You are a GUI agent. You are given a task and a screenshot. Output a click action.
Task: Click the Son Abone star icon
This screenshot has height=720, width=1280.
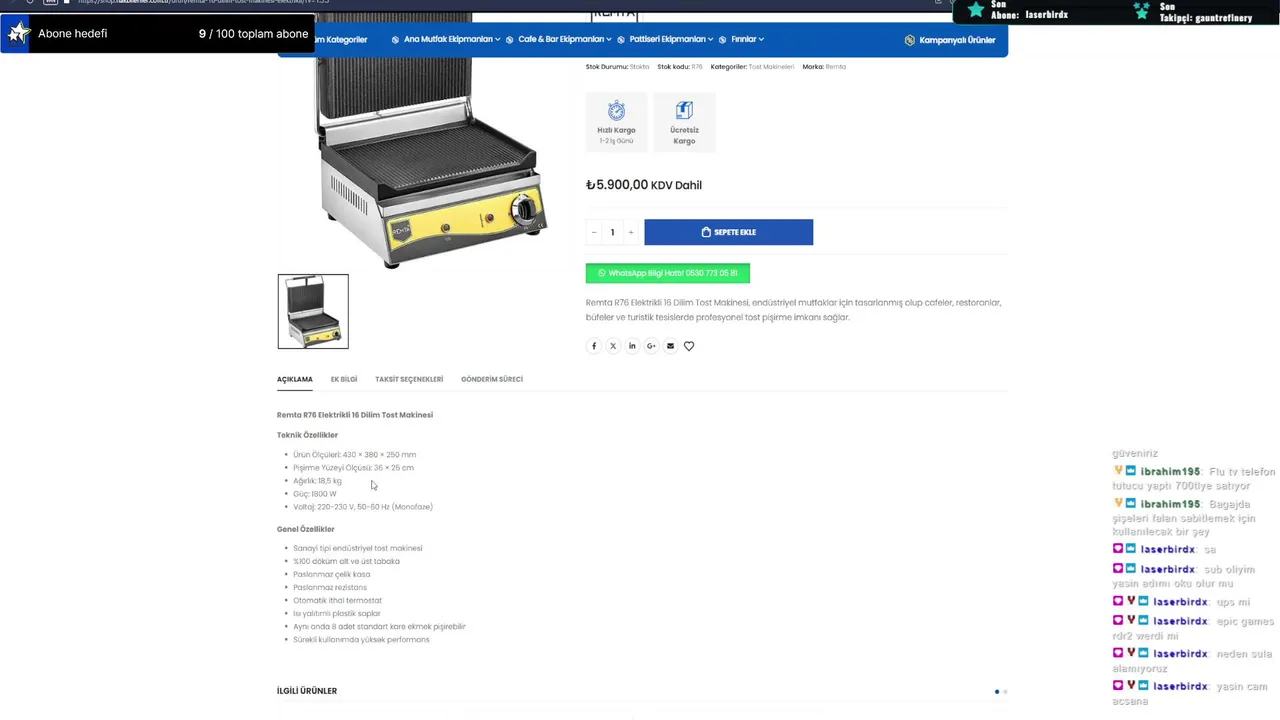976,10
